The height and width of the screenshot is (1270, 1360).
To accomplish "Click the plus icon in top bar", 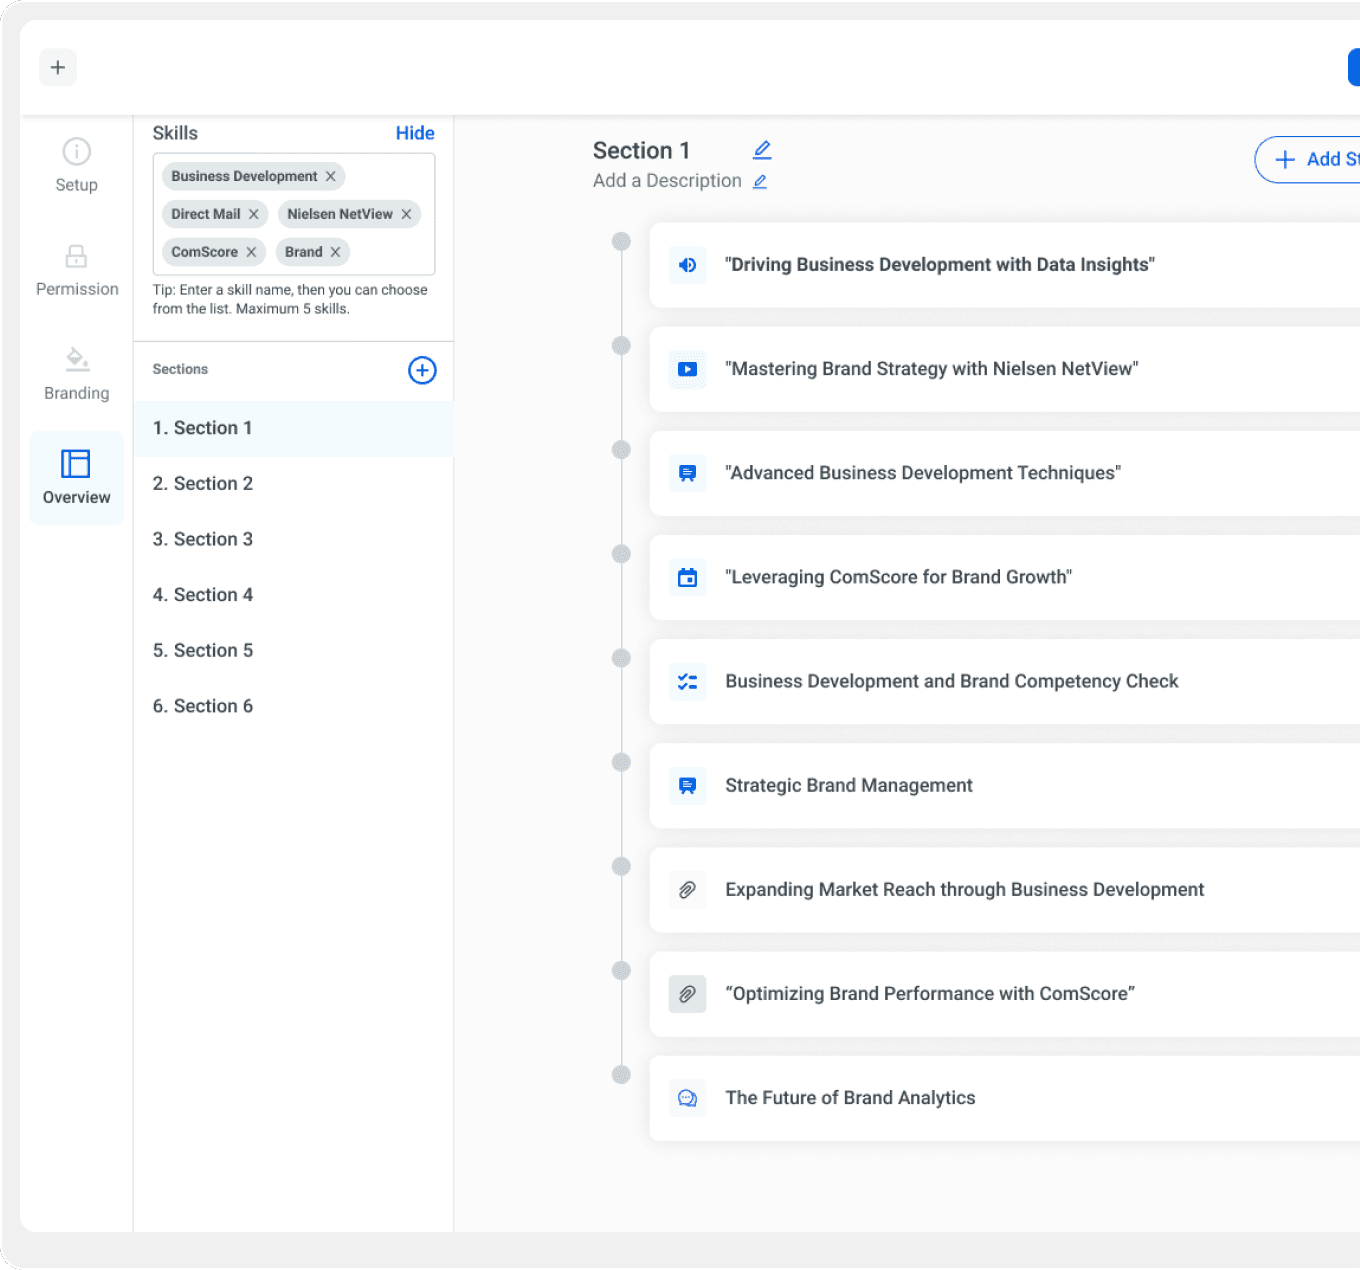I will click(58, 68).
